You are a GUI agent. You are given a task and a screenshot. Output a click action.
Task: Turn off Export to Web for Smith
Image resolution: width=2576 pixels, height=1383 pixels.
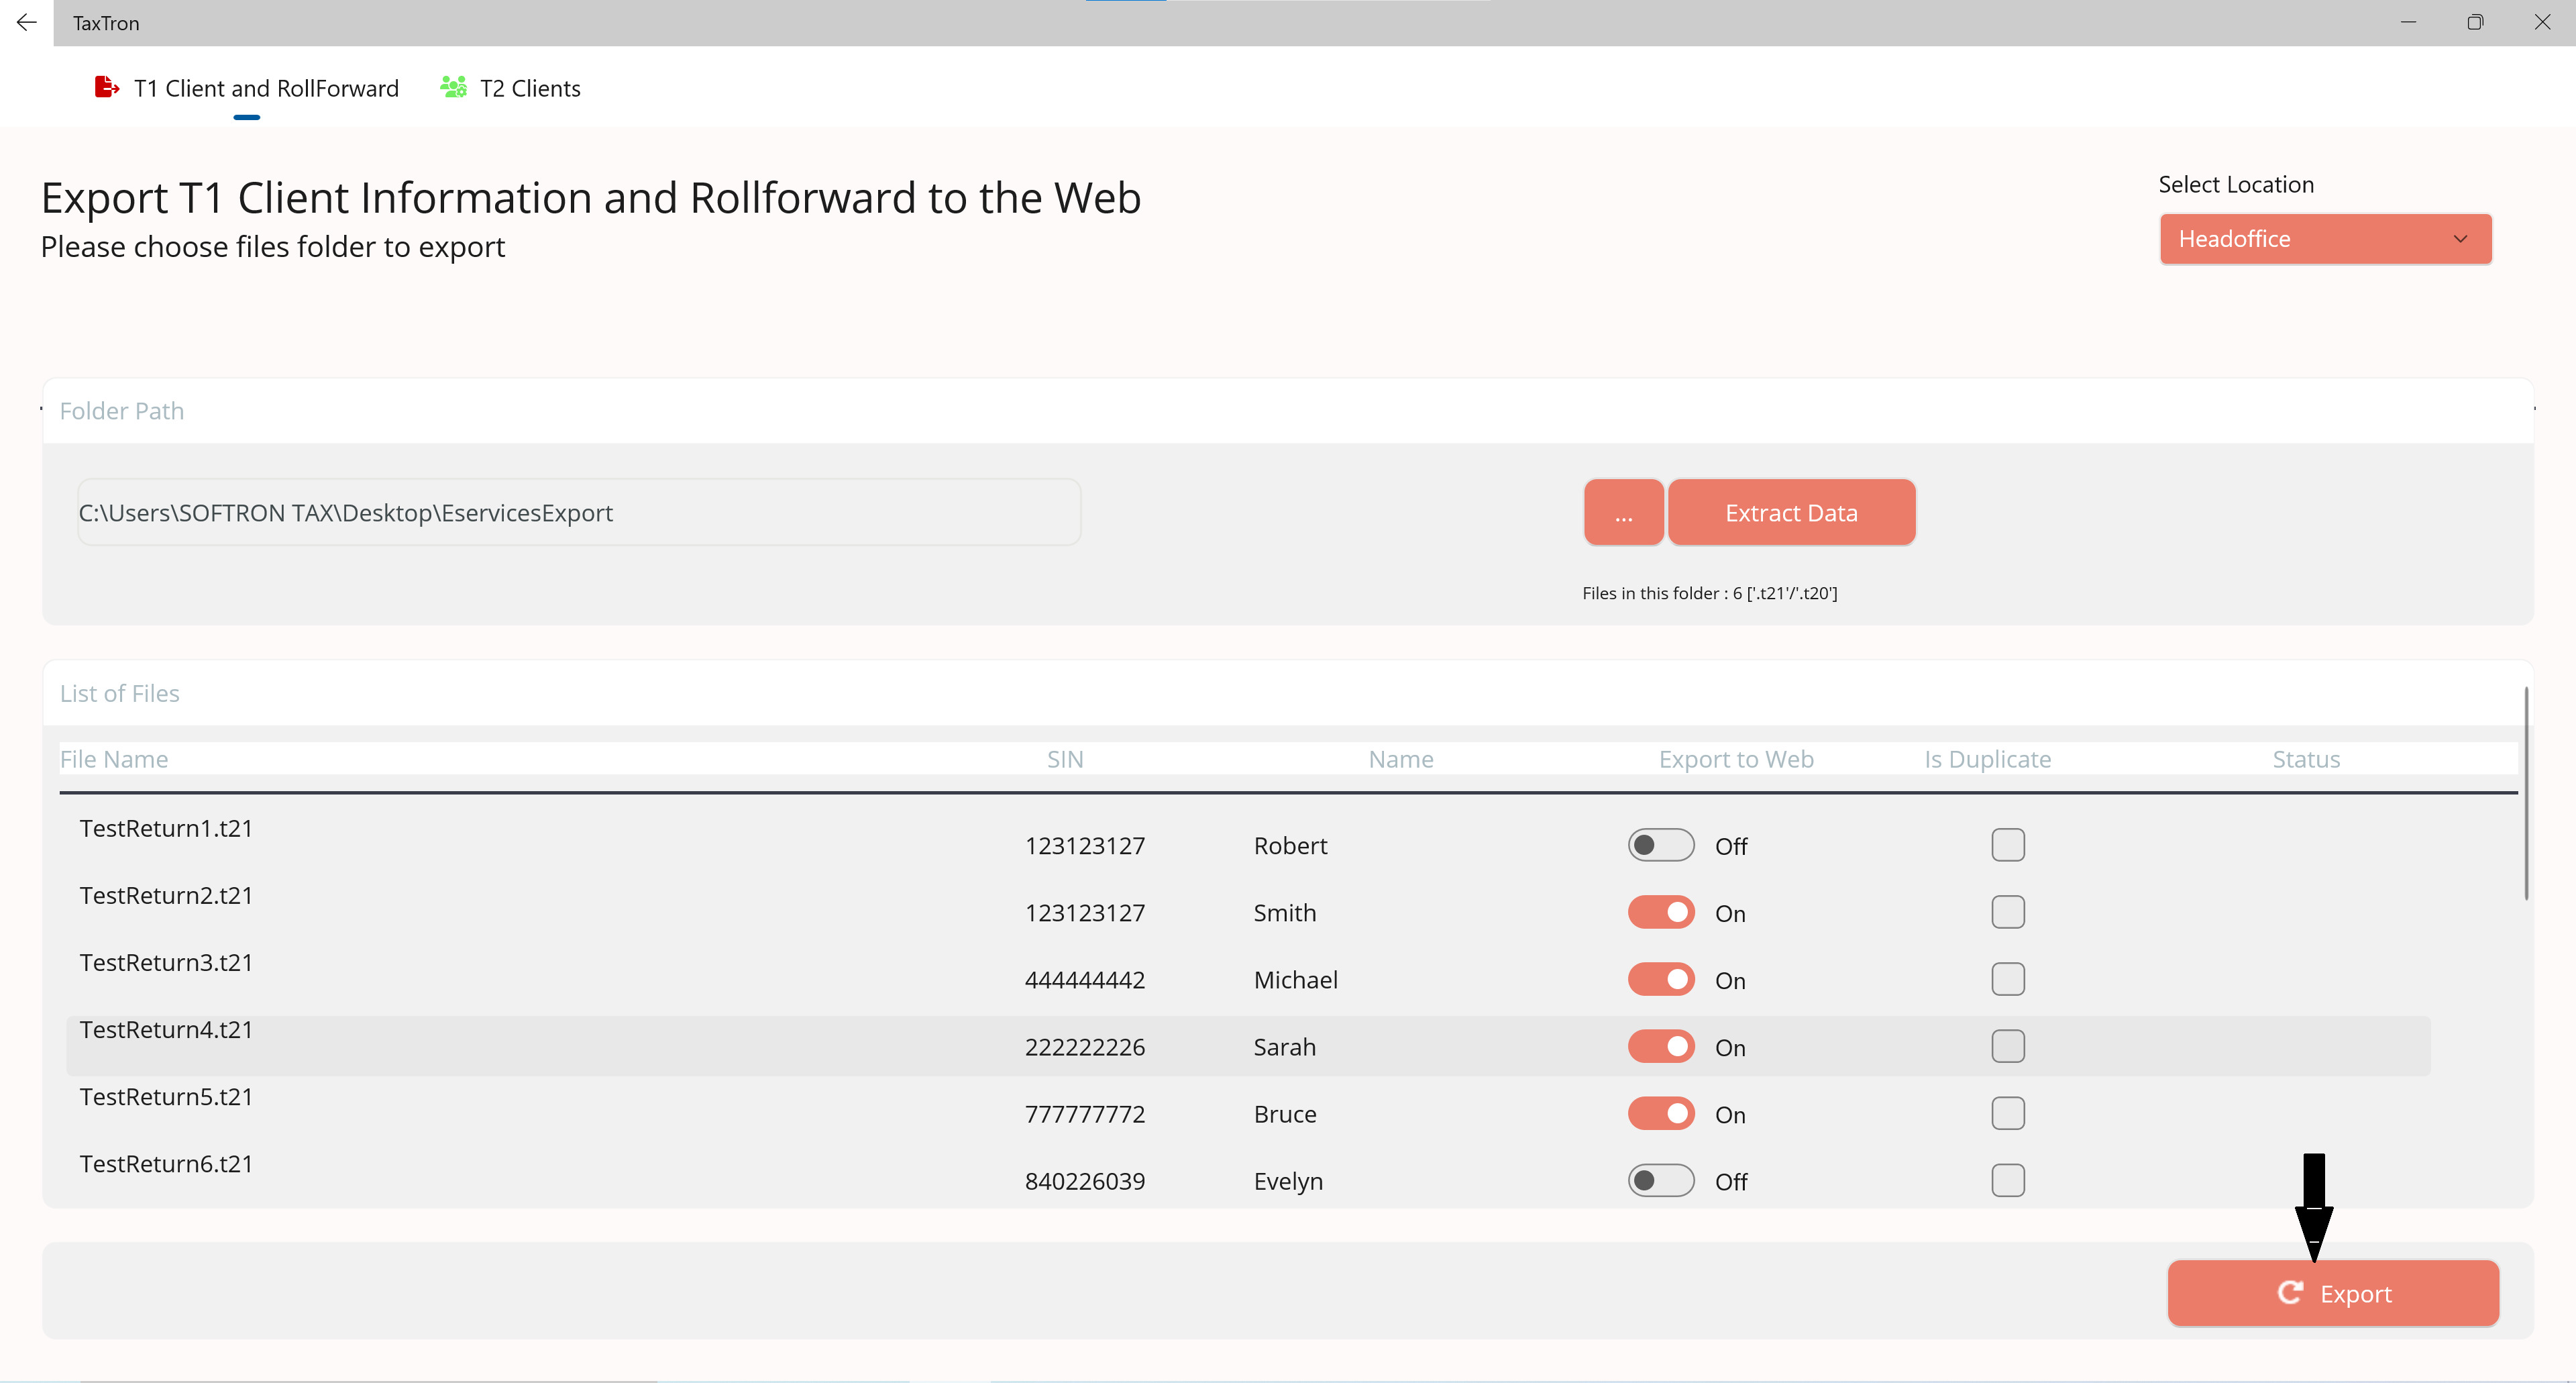pyautogui.click(x=1661, y=912)
